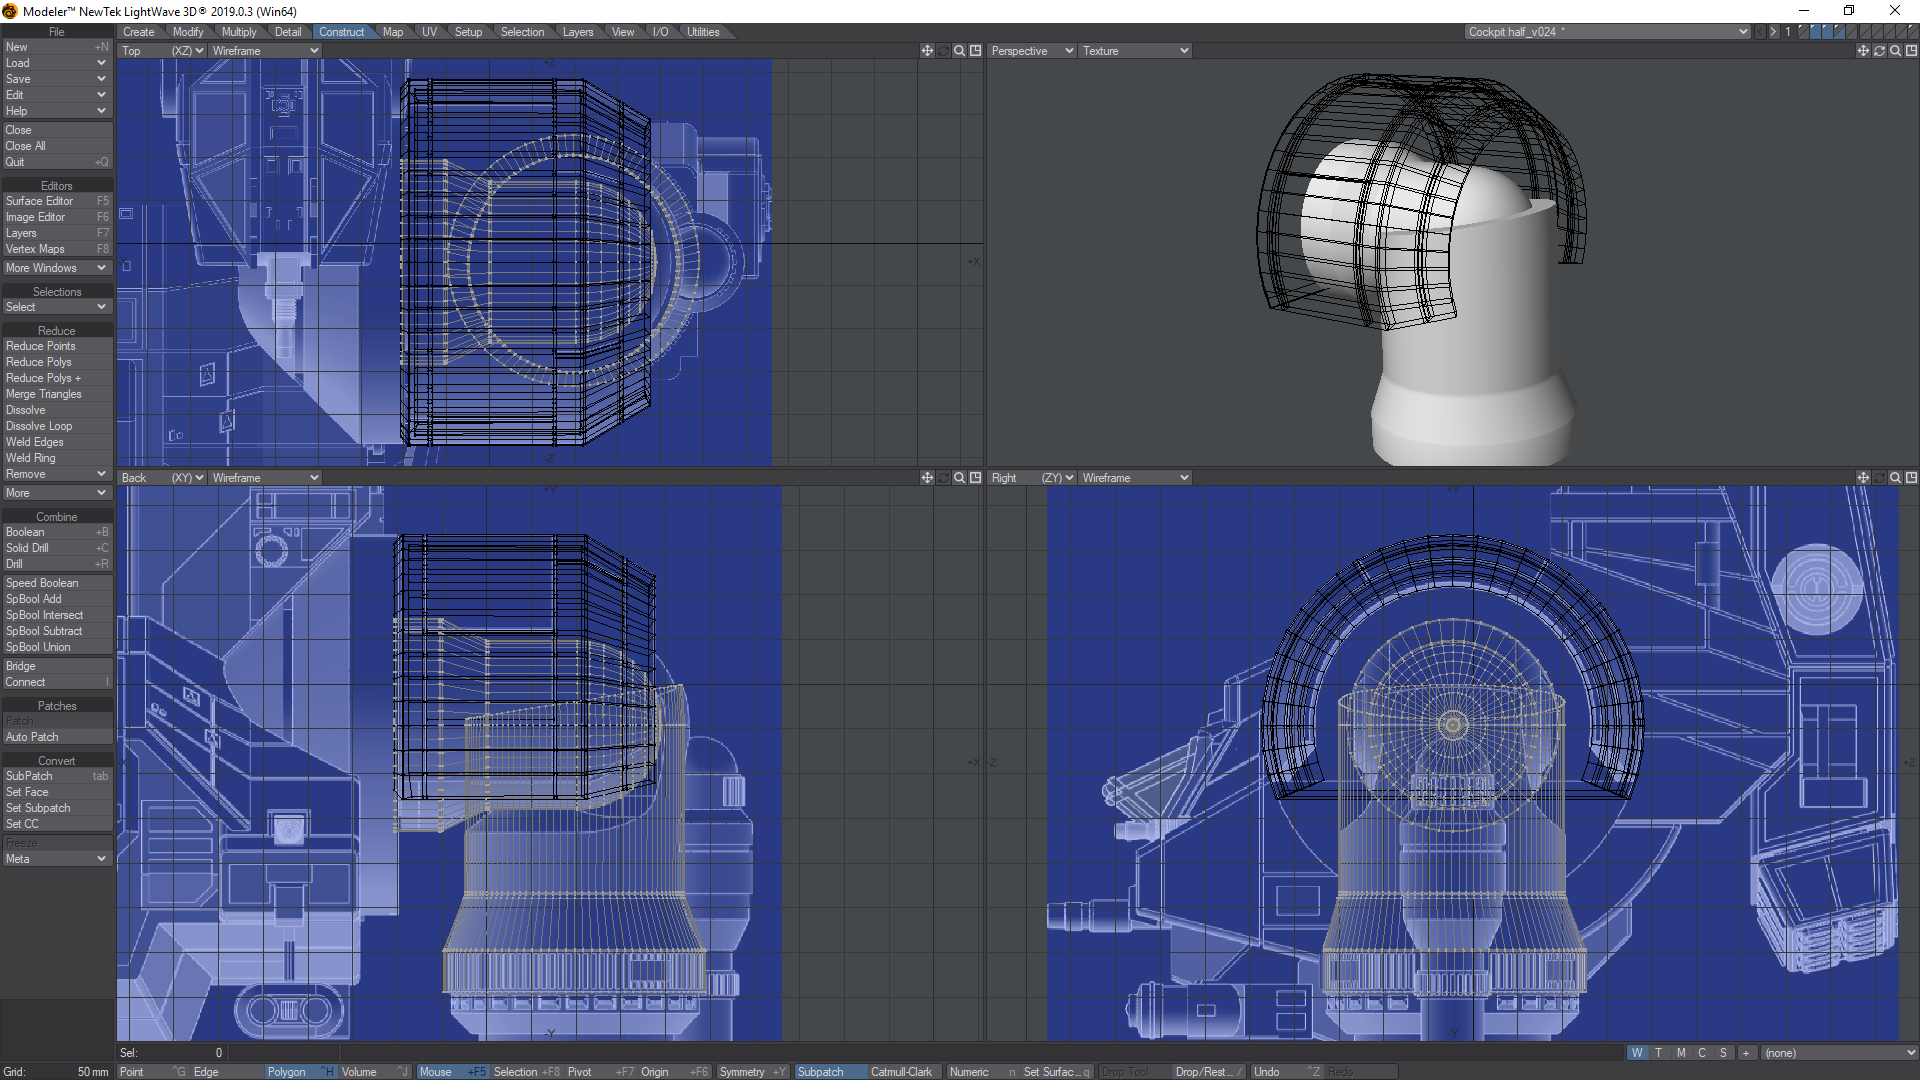The width and height of the screenshot is (1920, 1080).
Task: Click the plus button to add vertex map
Action: tap(1746, 1053)
